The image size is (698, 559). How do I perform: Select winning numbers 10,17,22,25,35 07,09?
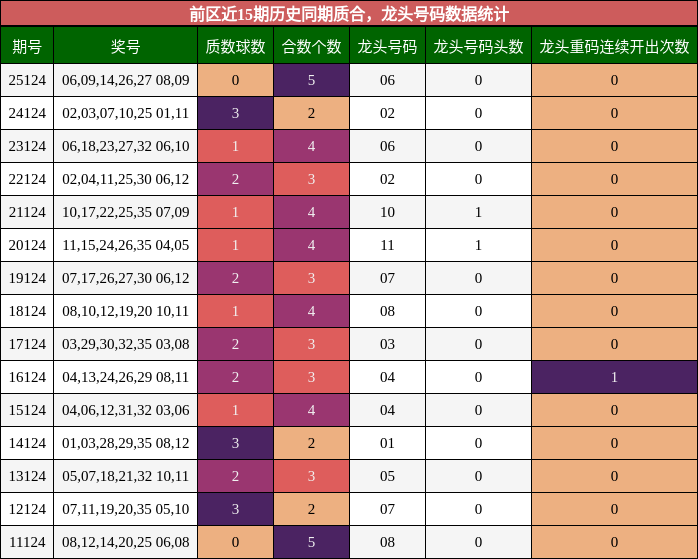pyautogui.click(x=126, y=212)
